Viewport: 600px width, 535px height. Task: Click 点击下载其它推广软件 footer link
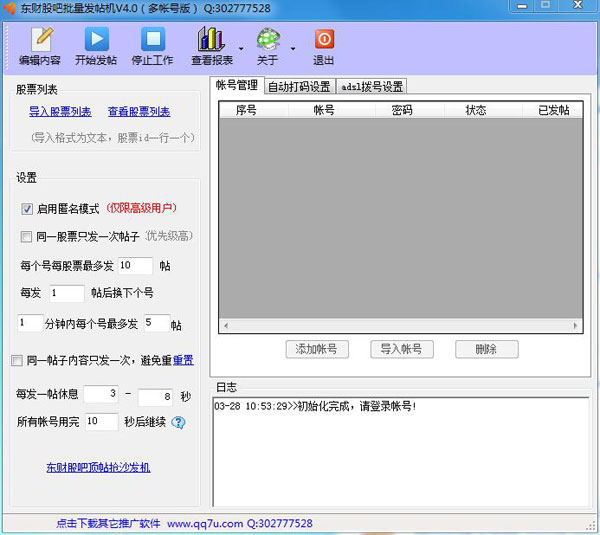(x=108, y=523)
